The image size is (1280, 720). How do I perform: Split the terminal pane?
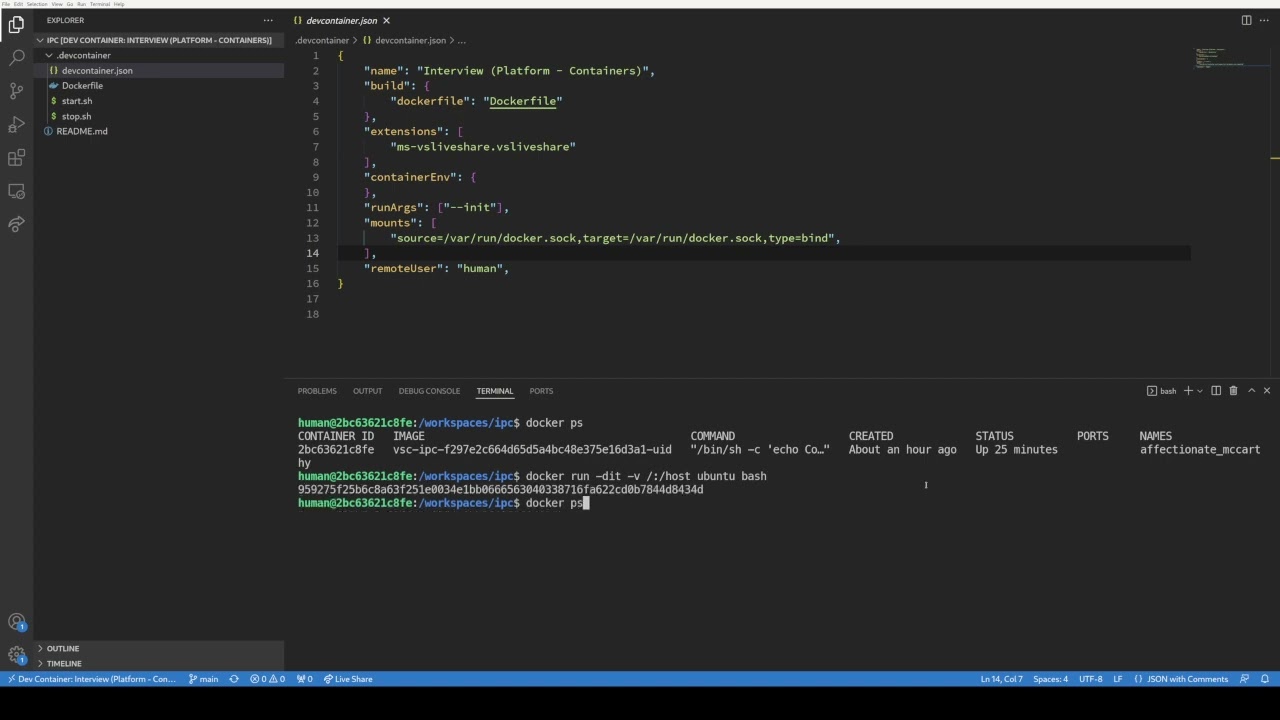pos(1216,391)
